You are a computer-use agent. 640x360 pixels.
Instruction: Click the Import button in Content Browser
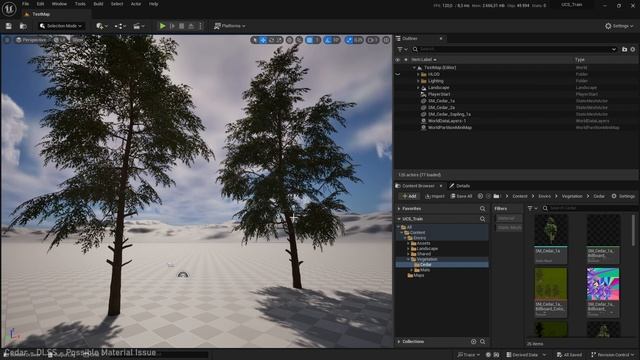(434, 196)
